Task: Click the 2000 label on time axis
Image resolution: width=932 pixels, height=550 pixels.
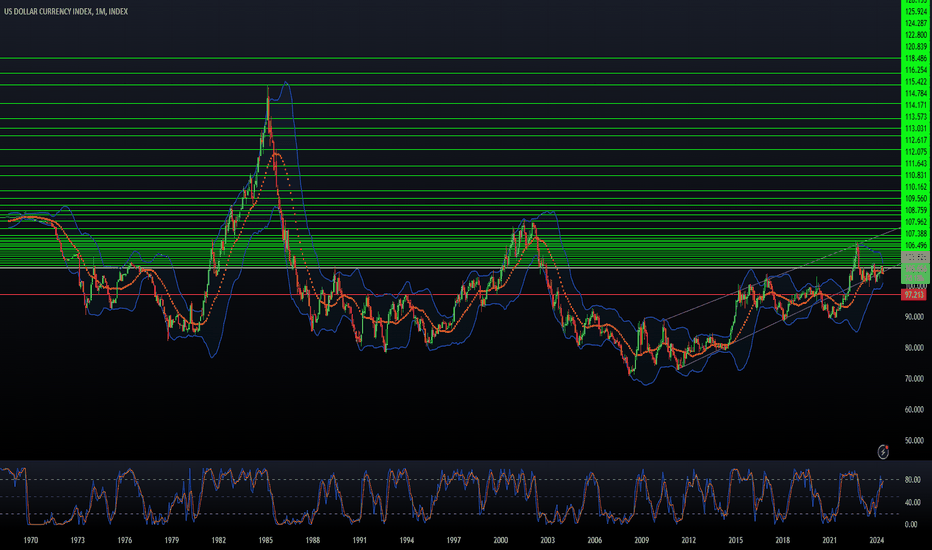Action: [500, 540]
